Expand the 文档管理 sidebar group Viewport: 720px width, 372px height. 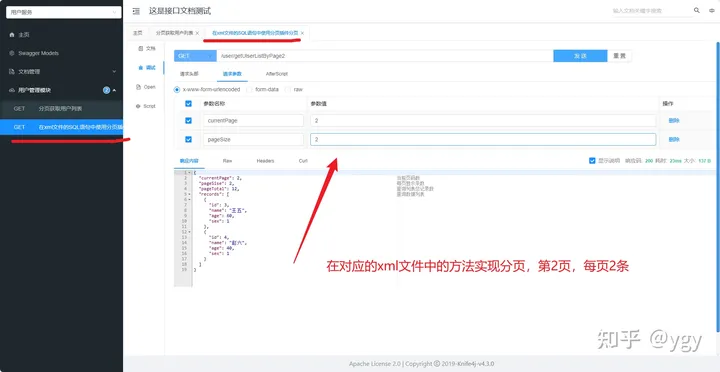(x=62, y=72)
